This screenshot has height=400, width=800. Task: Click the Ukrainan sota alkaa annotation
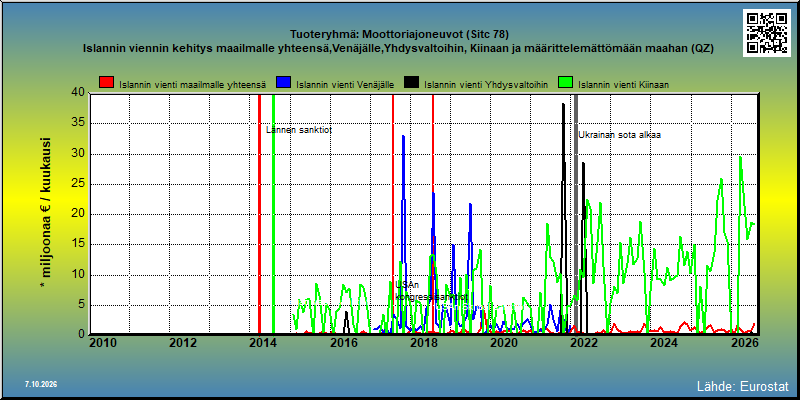pos(619,135)
